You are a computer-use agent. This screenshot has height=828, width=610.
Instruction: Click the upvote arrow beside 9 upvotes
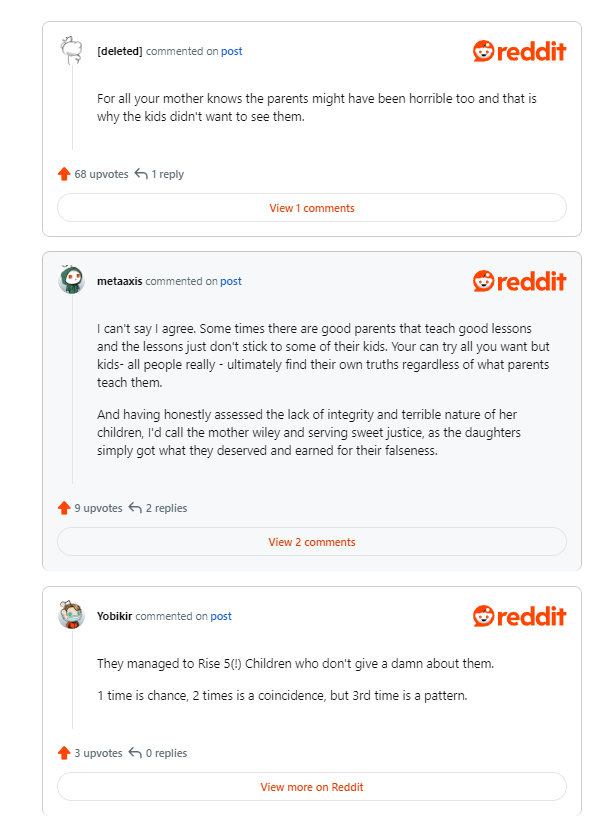(x=65, y=508)
